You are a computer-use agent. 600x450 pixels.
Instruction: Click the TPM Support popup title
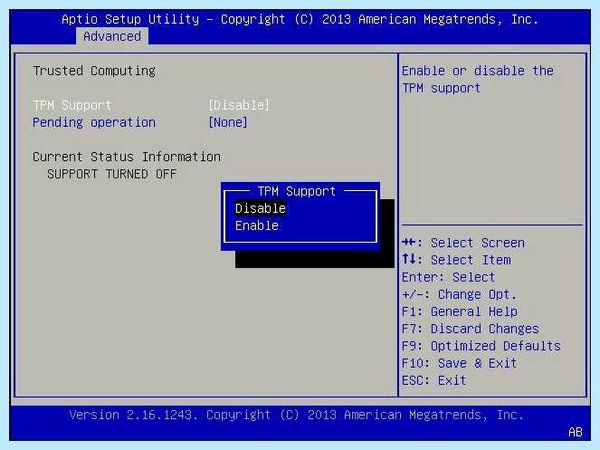[x=297, y=191]
